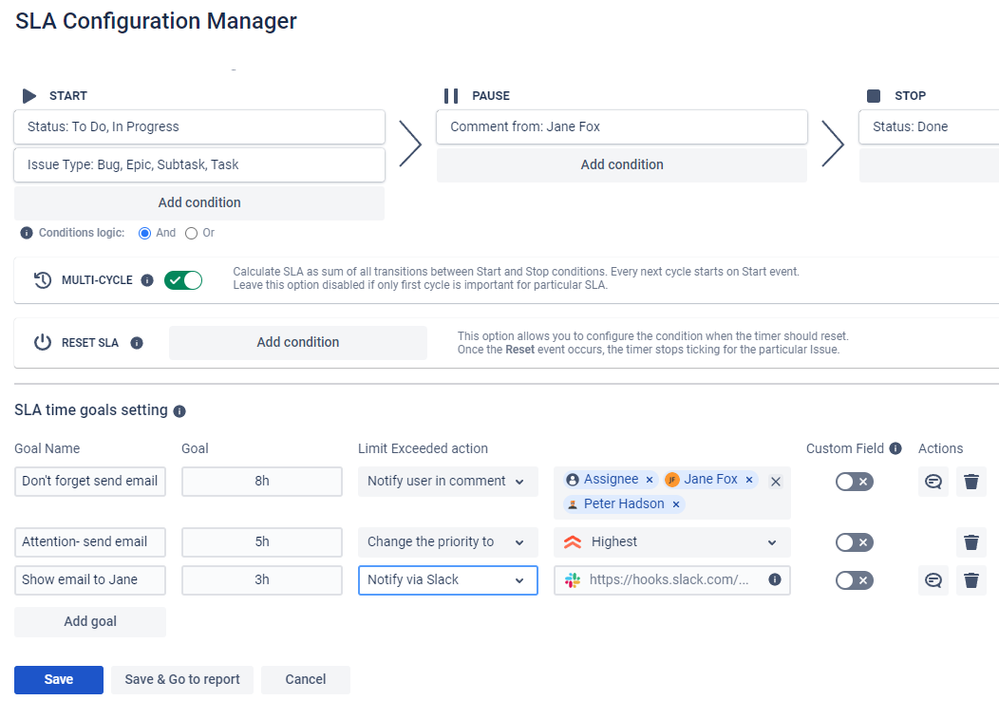This screenshot has width=999, height=704.
Task: Click Save & Go to report
Action: [182, 680]
